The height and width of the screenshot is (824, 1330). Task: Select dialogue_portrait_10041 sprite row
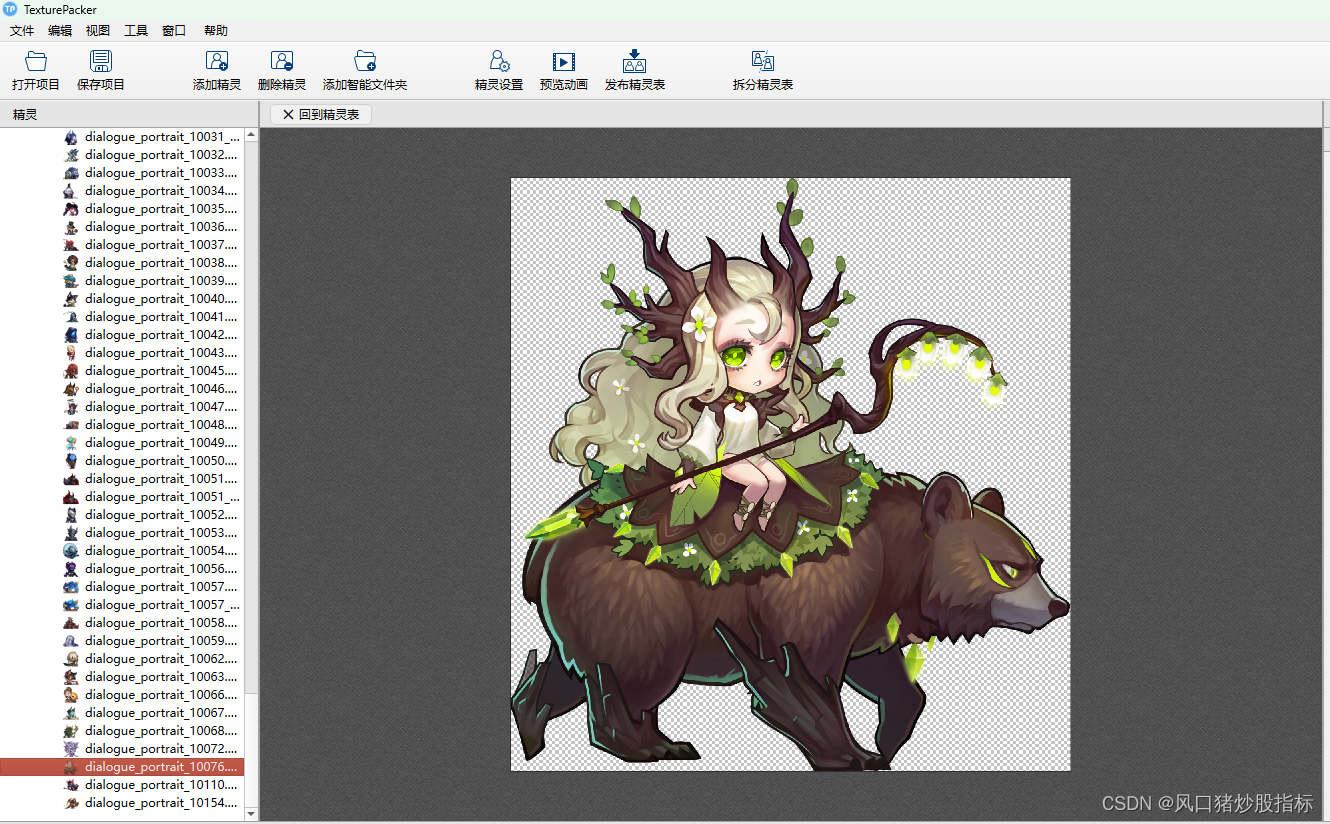pyautogui.click(x=122, y=317)
